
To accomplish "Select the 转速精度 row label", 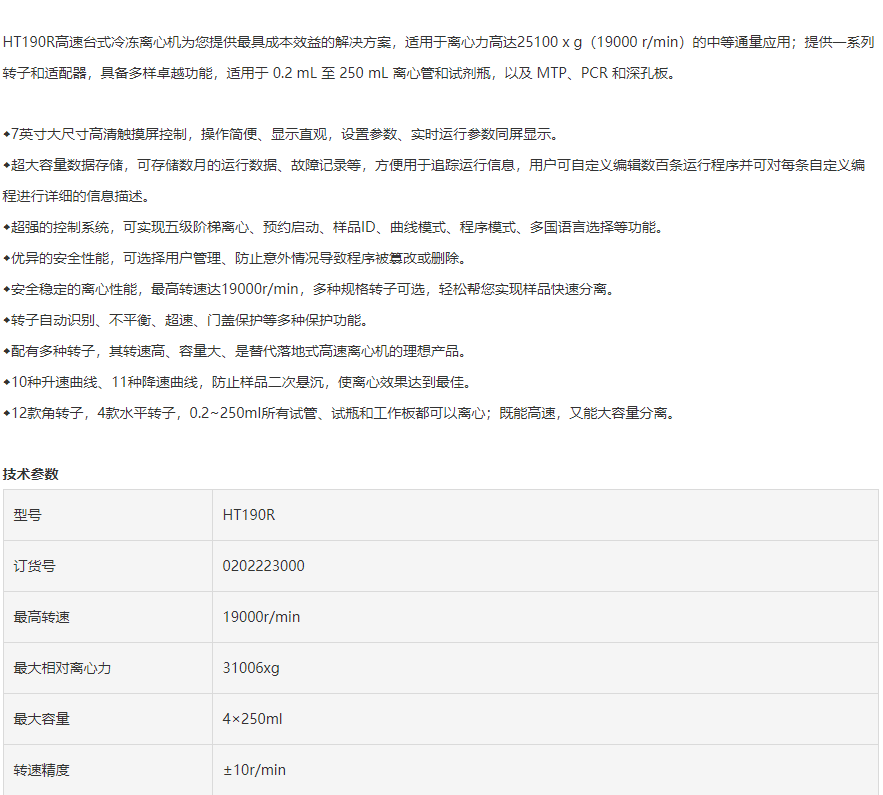I will coord(42,770).
